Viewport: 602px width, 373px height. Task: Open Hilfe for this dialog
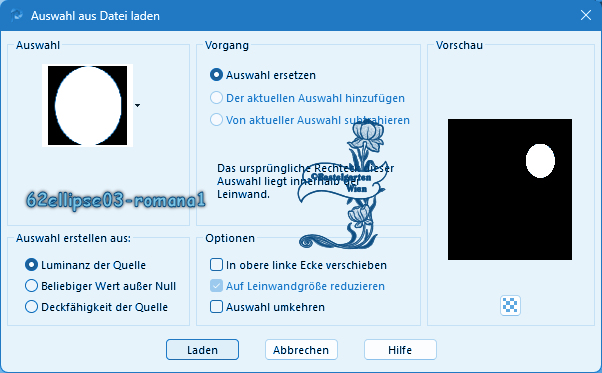coord(400,350)
